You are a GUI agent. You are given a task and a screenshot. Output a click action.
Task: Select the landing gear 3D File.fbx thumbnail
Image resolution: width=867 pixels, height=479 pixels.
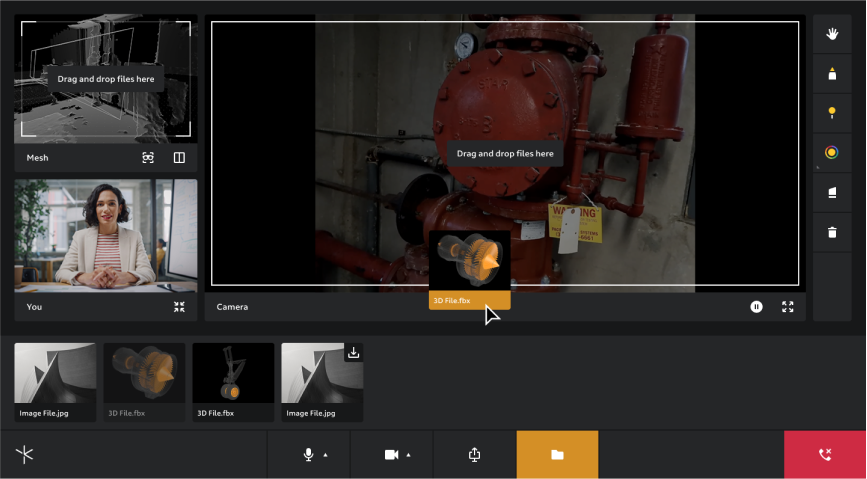[233, 382]
